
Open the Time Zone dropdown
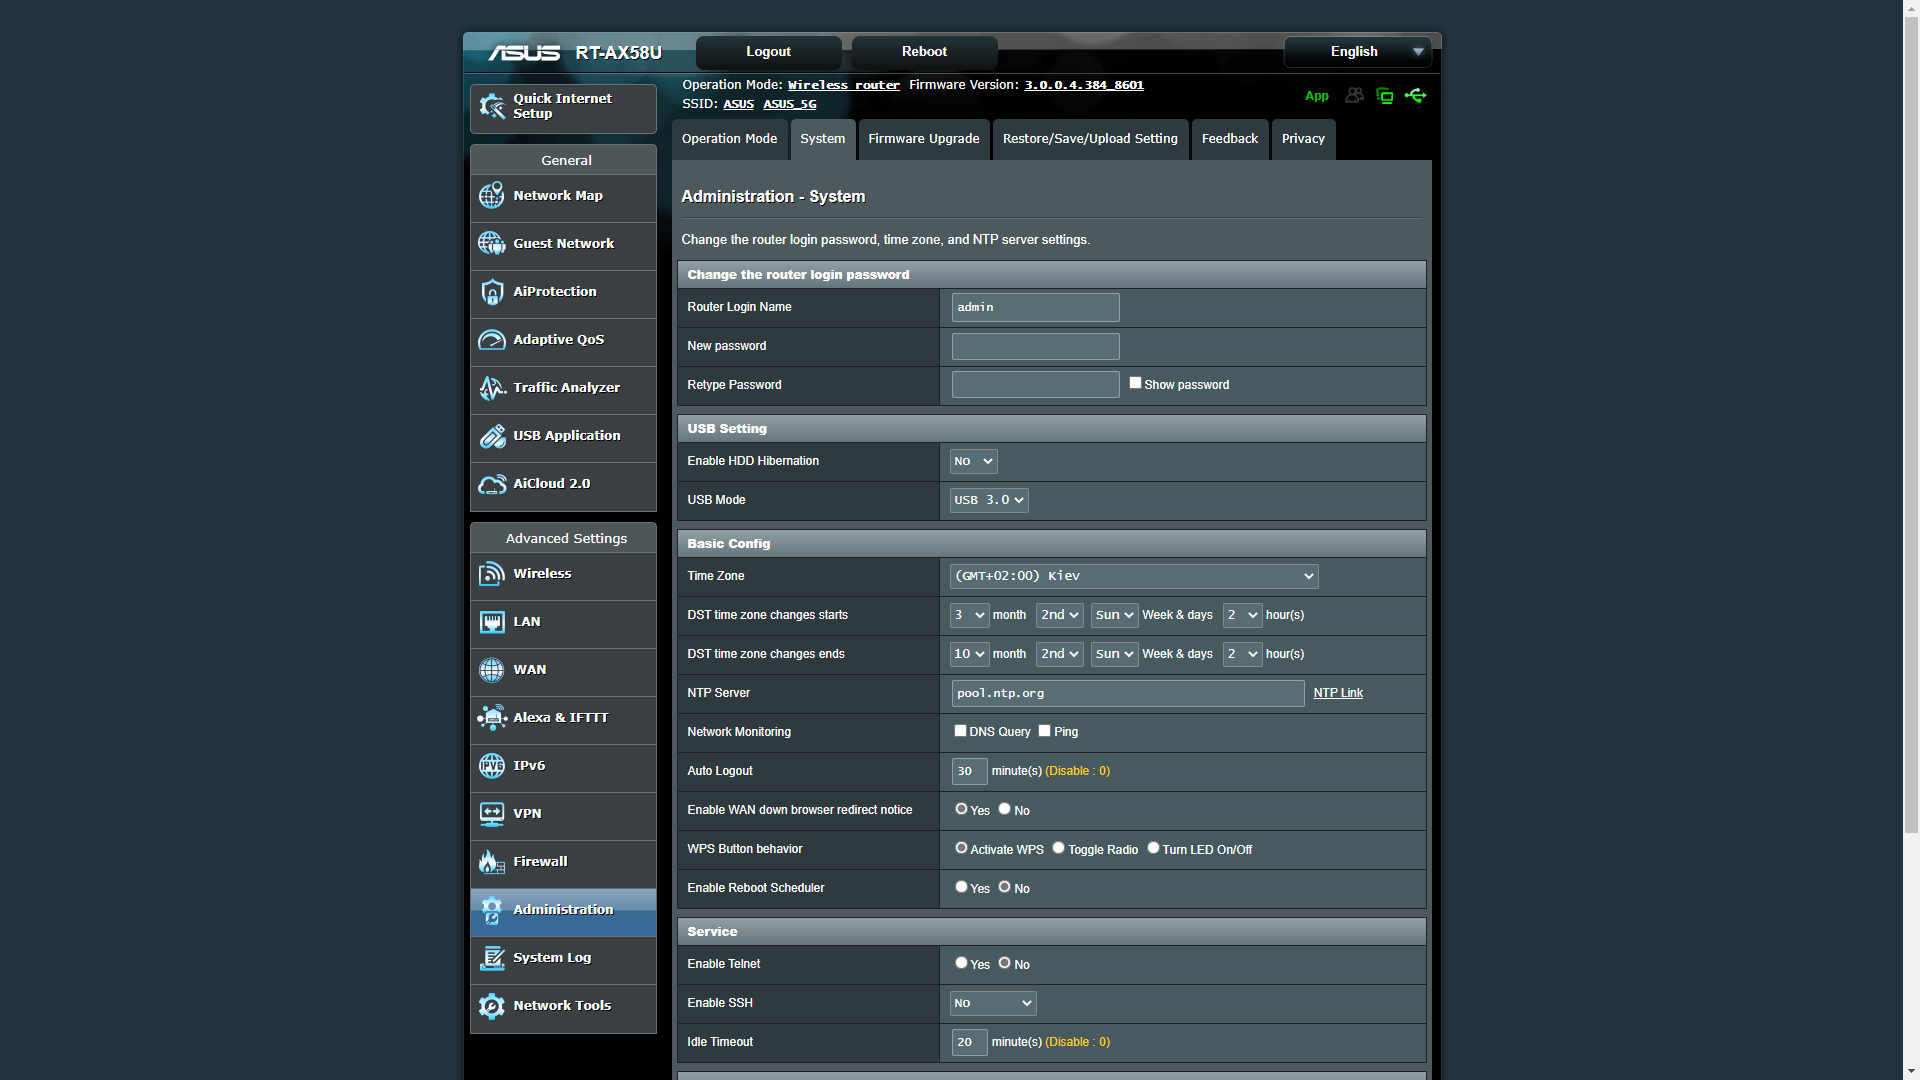(x=1133, y=576)
